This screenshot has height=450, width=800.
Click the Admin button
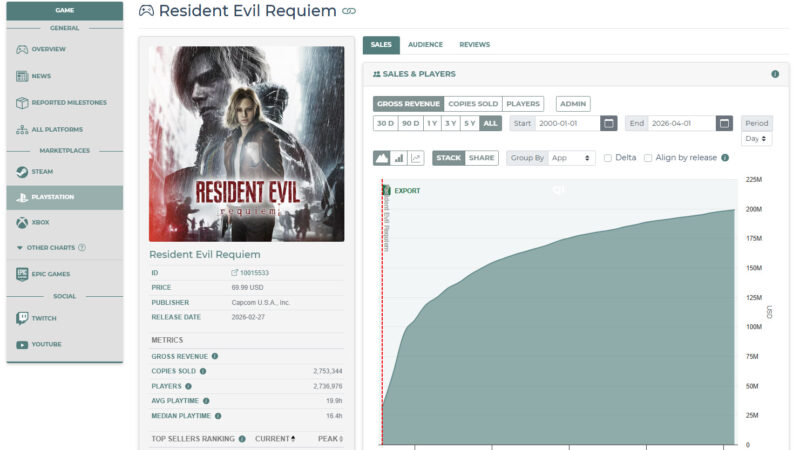coord(573,104)
